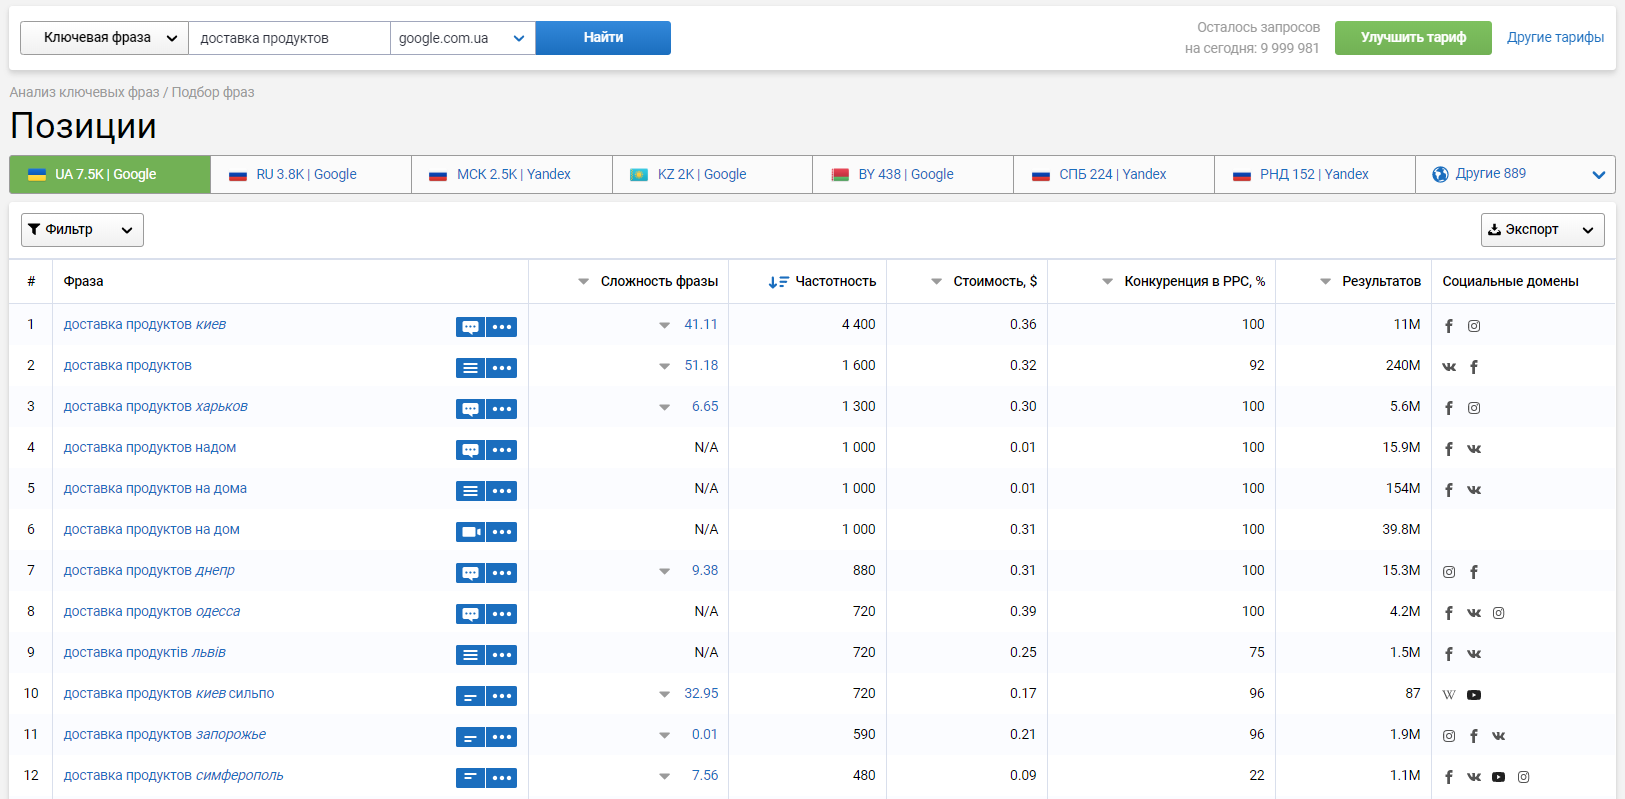
Task: Click Facebook icon in доставка продуктов киев row
Action: coord(1449,326)
